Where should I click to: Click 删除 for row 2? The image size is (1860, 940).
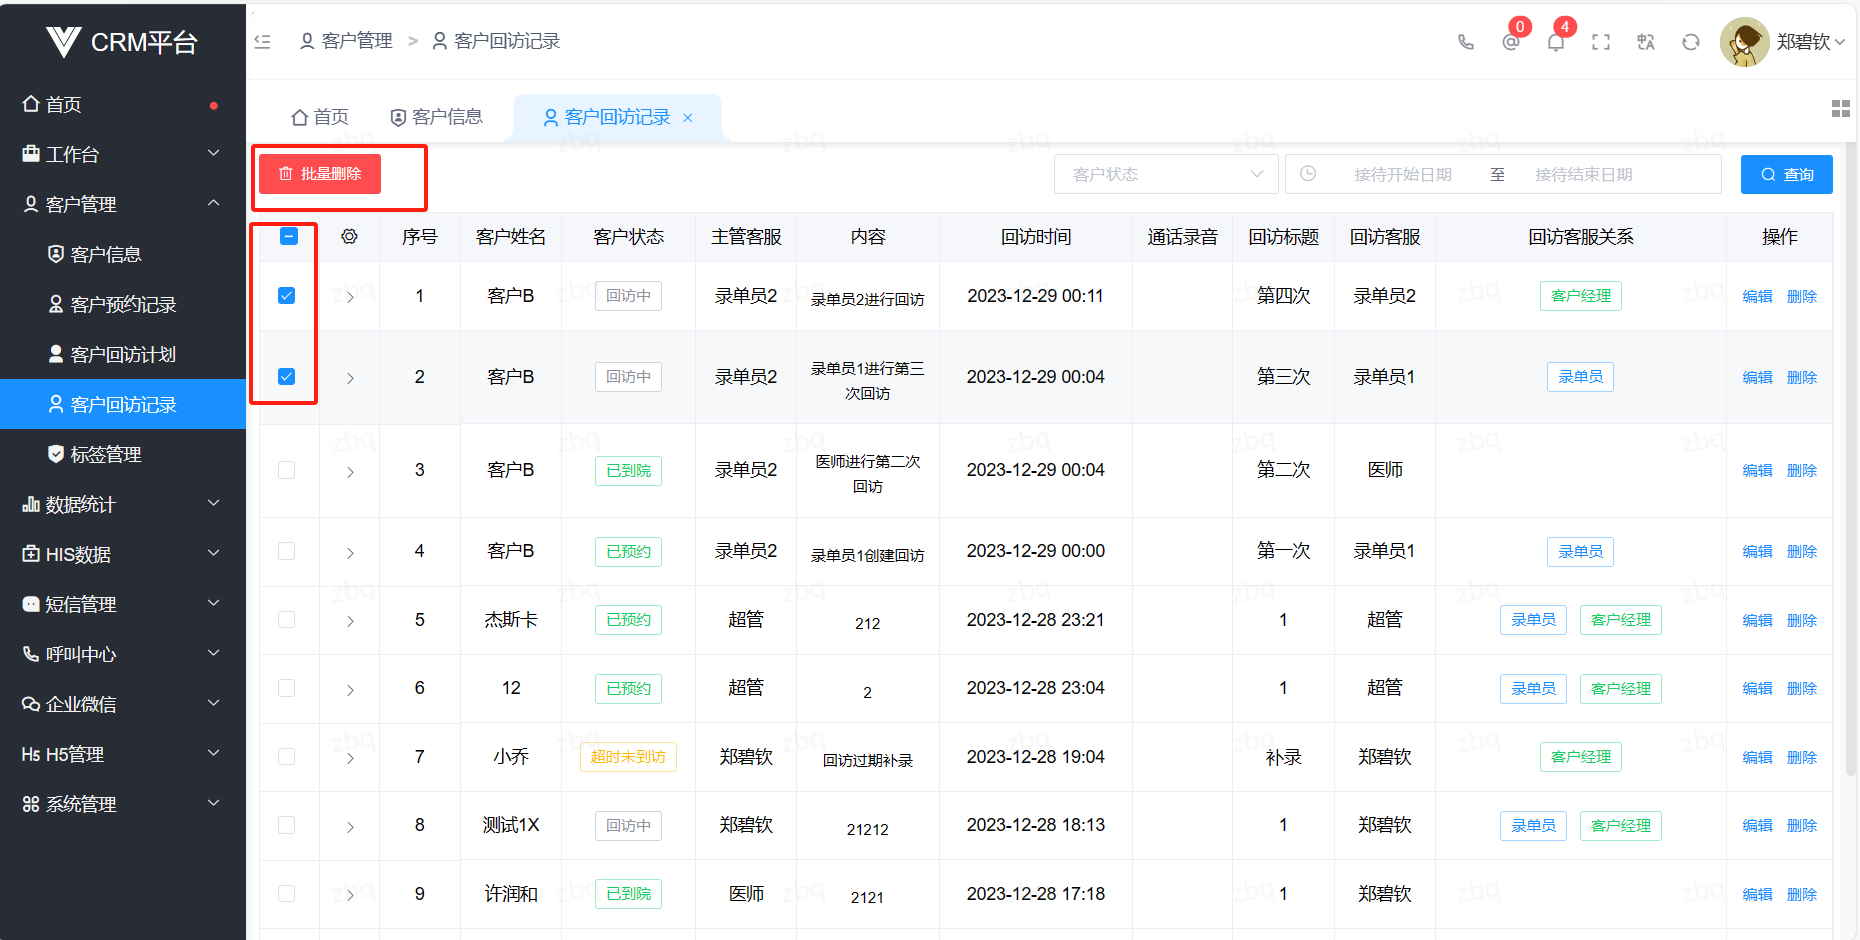(1802, 378)
